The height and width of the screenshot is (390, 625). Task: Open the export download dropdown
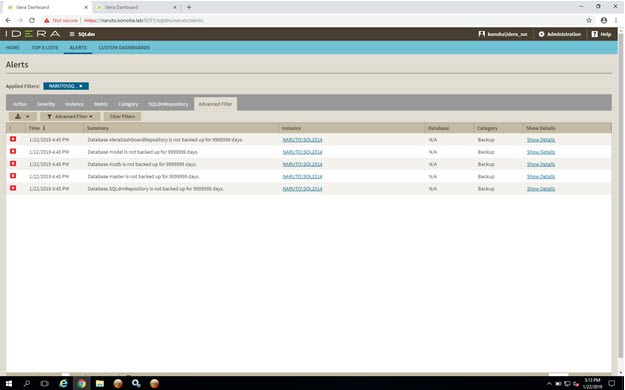click(23, 116)
